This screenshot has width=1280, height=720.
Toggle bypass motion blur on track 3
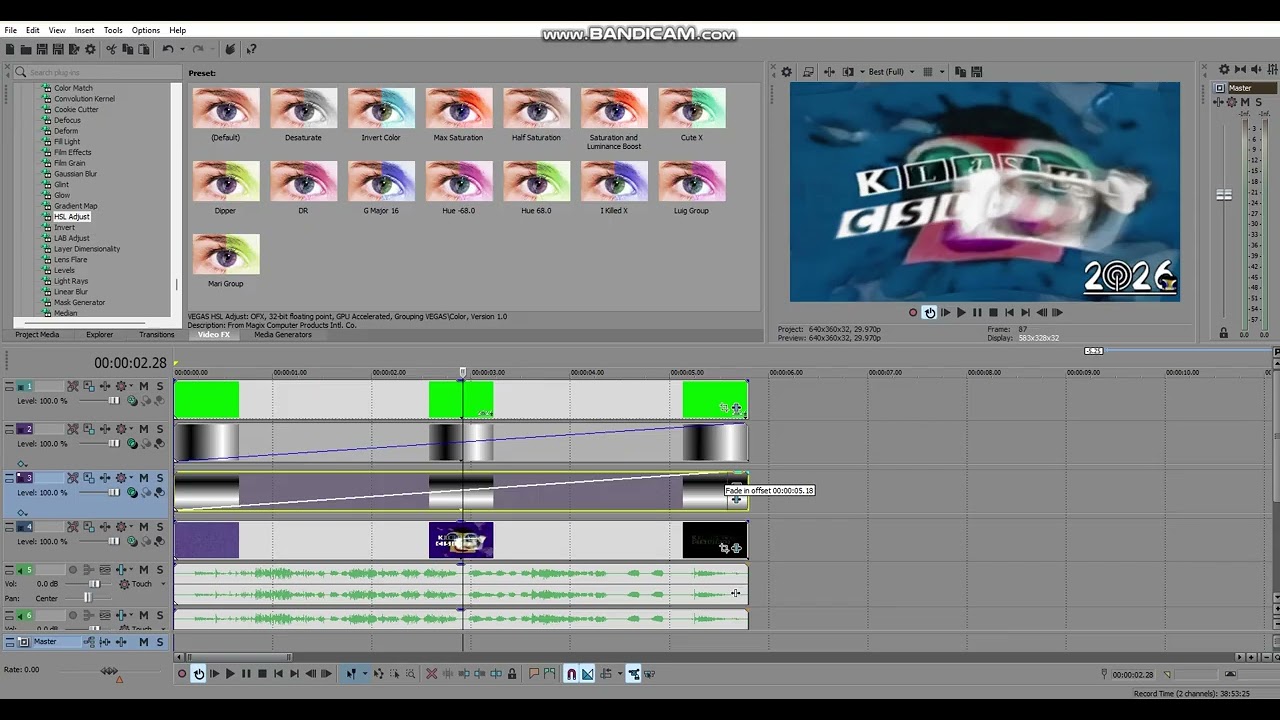point(73,478)
